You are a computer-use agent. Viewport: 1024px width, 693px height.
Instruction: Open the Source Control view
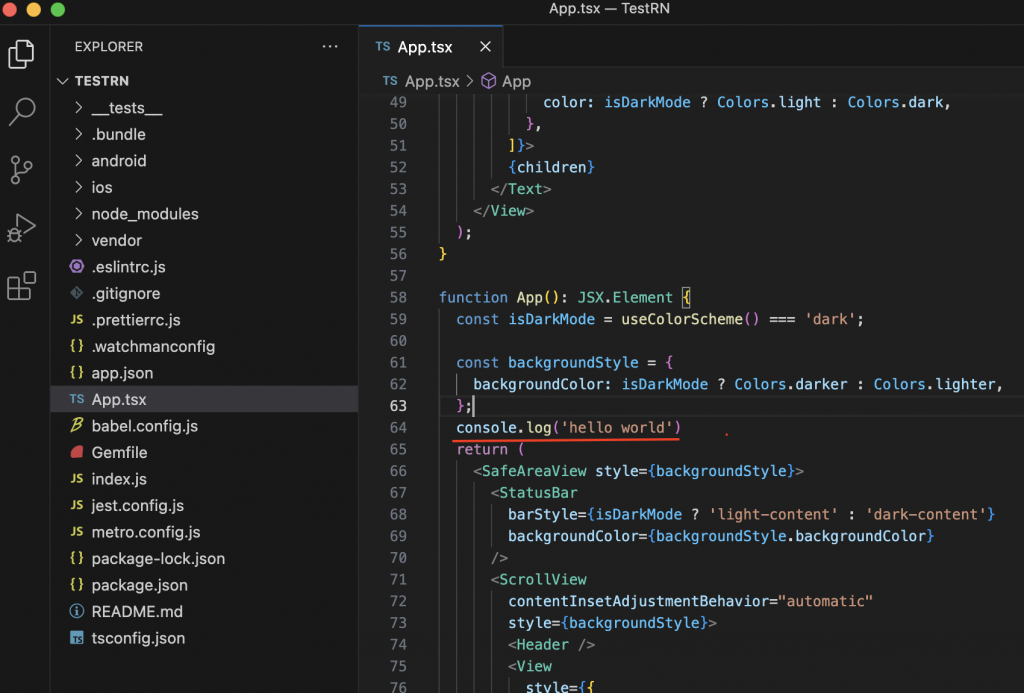22,170
